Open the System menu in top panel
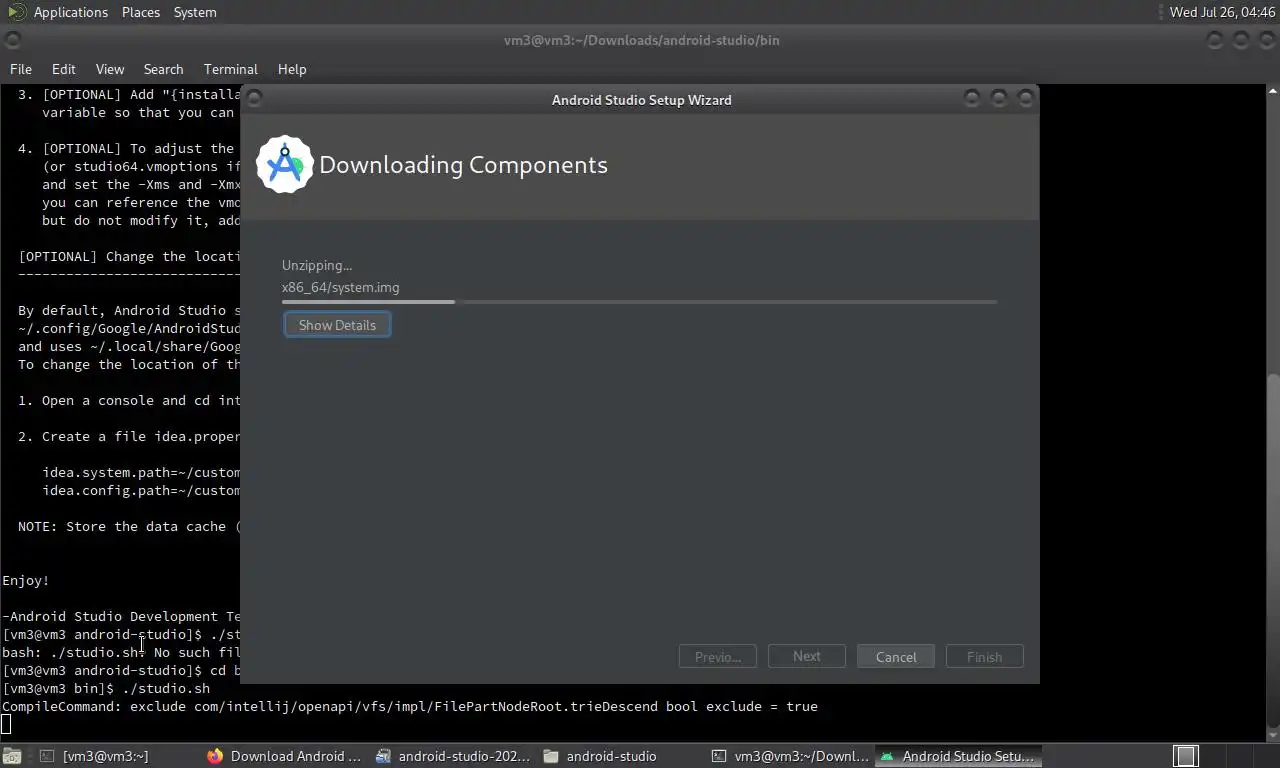 click(195, 12)
